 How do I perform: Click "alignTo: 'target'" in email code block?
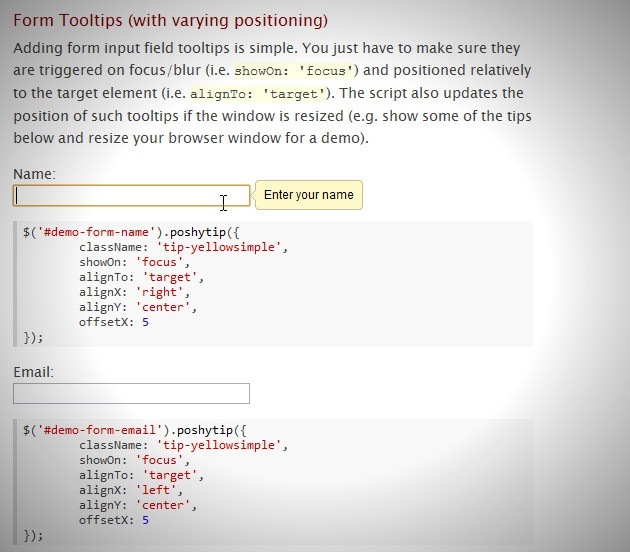coord(141,475)
